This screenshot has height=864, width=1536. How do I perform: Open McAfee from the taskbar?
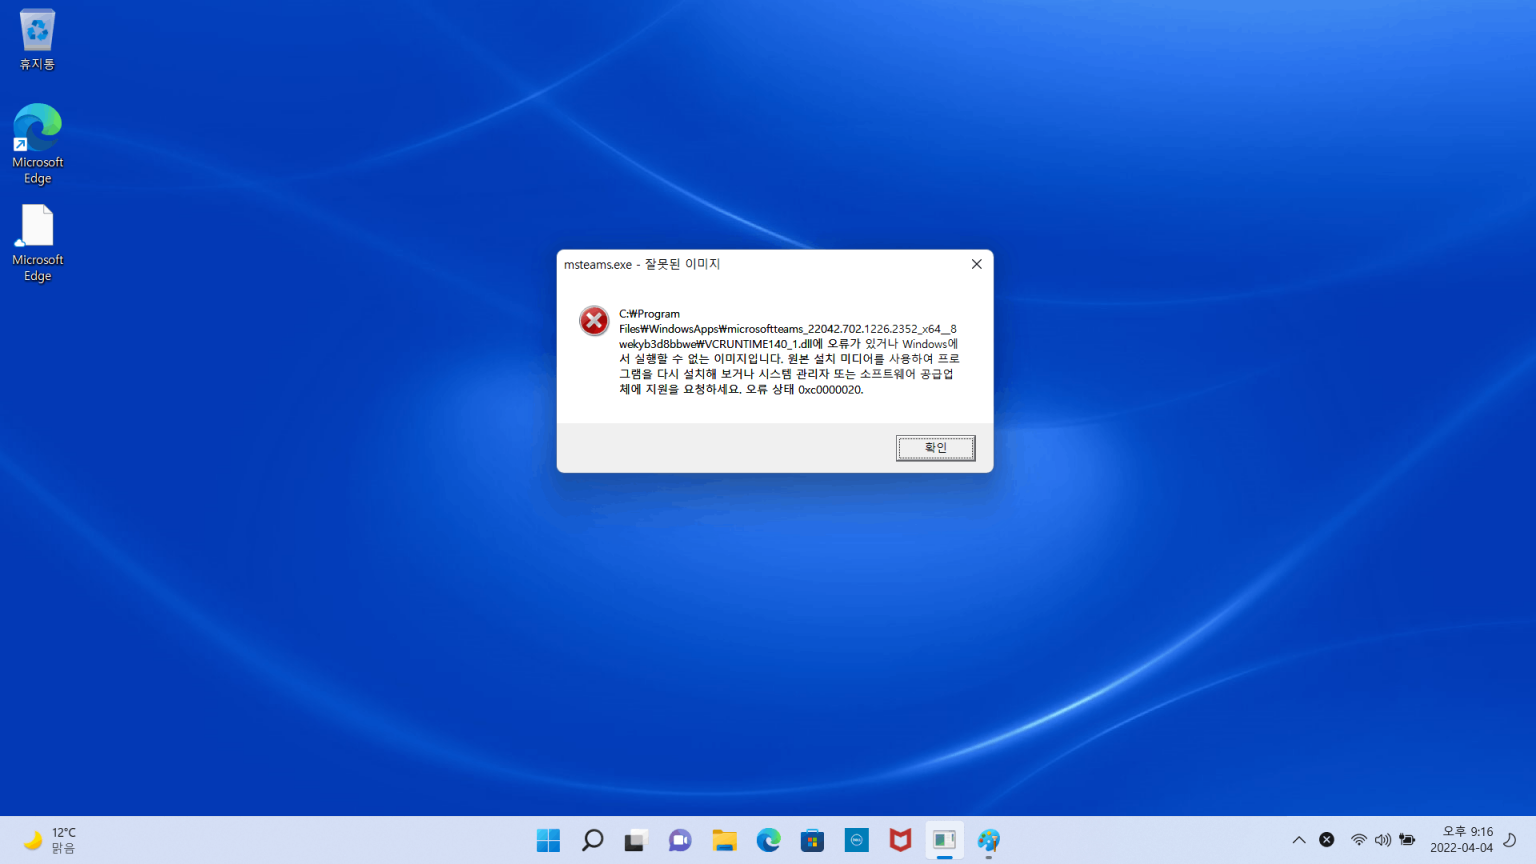coord(900,840)
